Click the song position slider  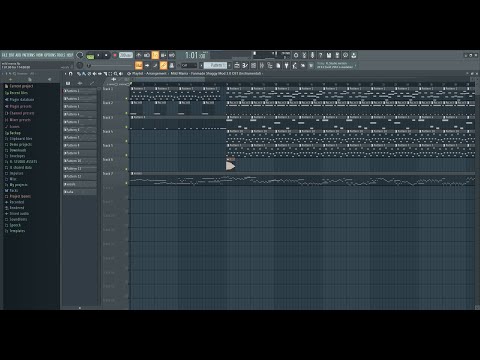coord(111,65)
